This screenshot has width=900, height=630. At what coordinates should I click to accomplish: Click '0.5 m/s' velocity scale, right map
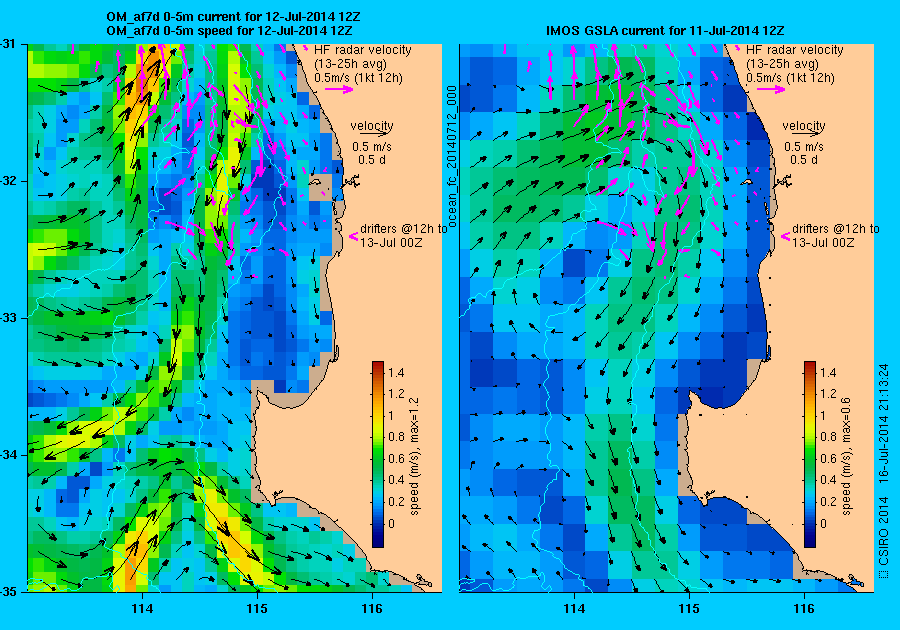tap(804, 147)
